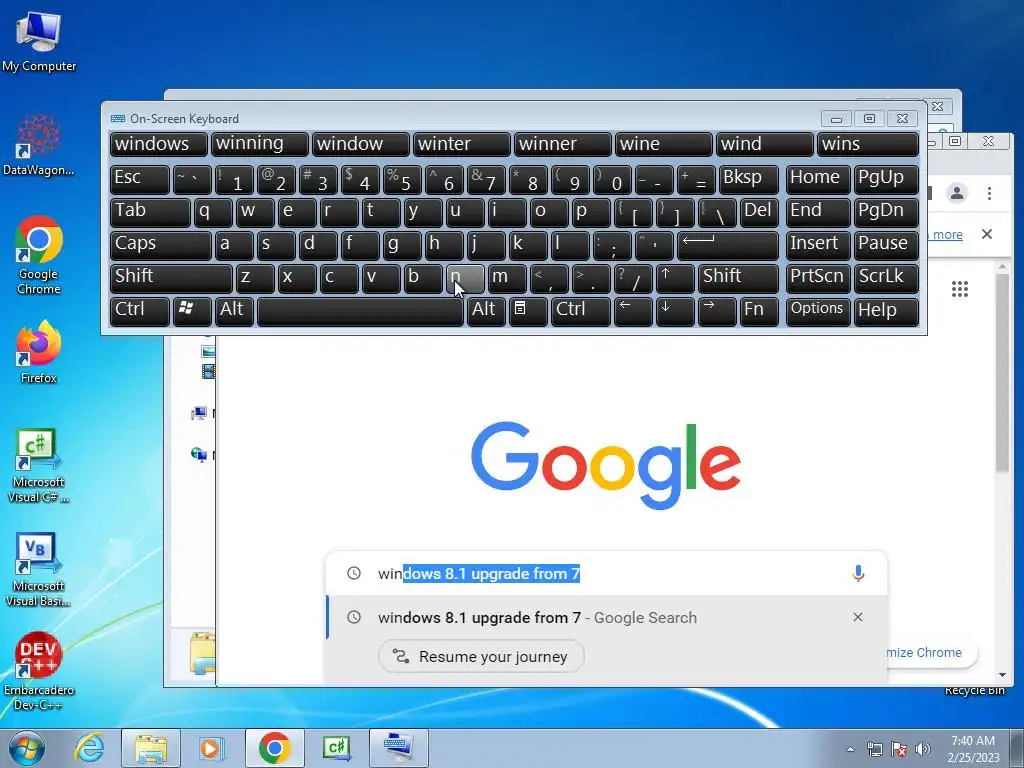This screenshot has width=1024, height=768.
Task: Toggle the right Ctrl key
Action: pyautogui.click(x=580, y=311)
